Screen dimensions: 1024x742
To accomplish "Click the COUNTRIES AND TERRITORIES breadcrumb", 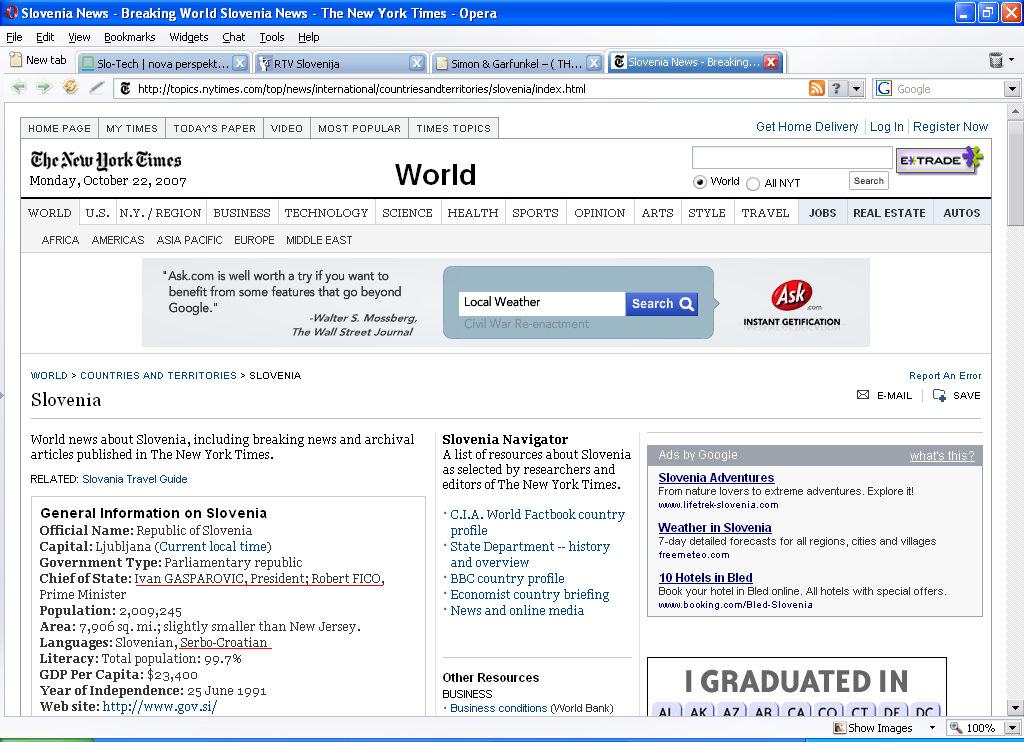I will pos(158,376).
